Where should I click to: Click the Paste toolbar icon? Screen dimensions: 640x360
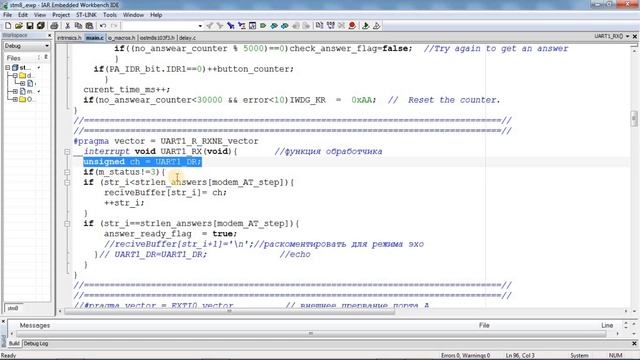[89, 26]
